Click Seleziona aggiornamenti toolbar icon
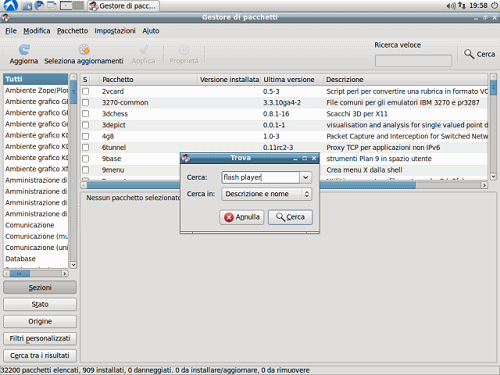This screenshot has width=500, height=375. [84, 49]
